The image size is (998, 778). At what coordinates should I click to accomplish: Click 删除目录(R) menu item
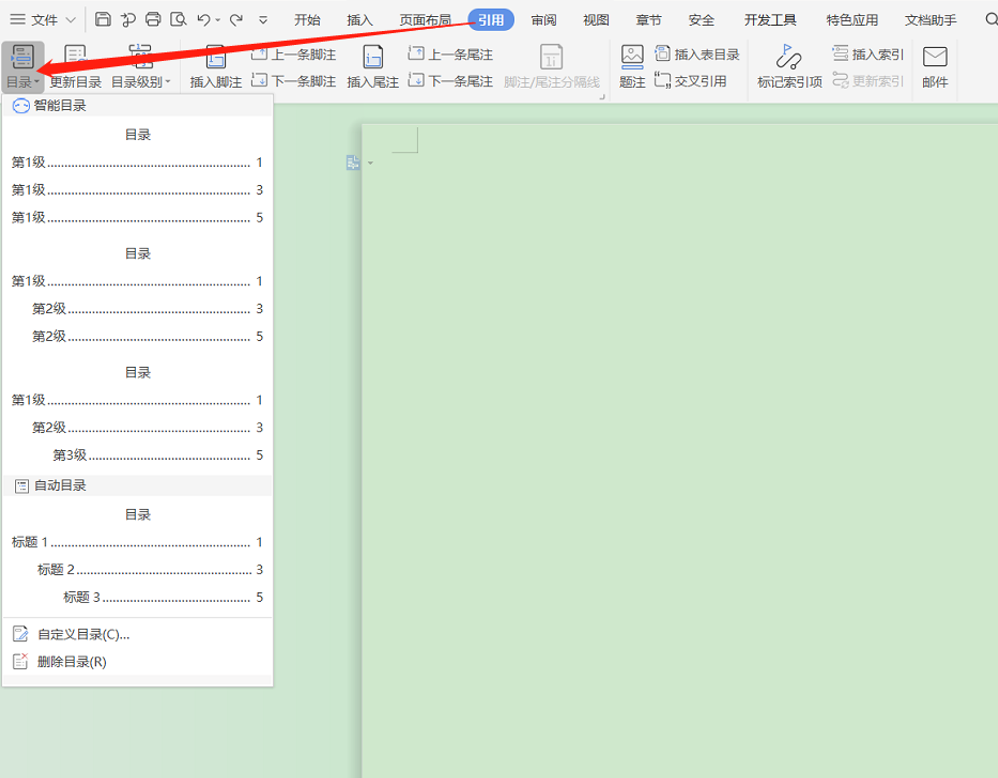pyautogui.click(x=137, y=661)
